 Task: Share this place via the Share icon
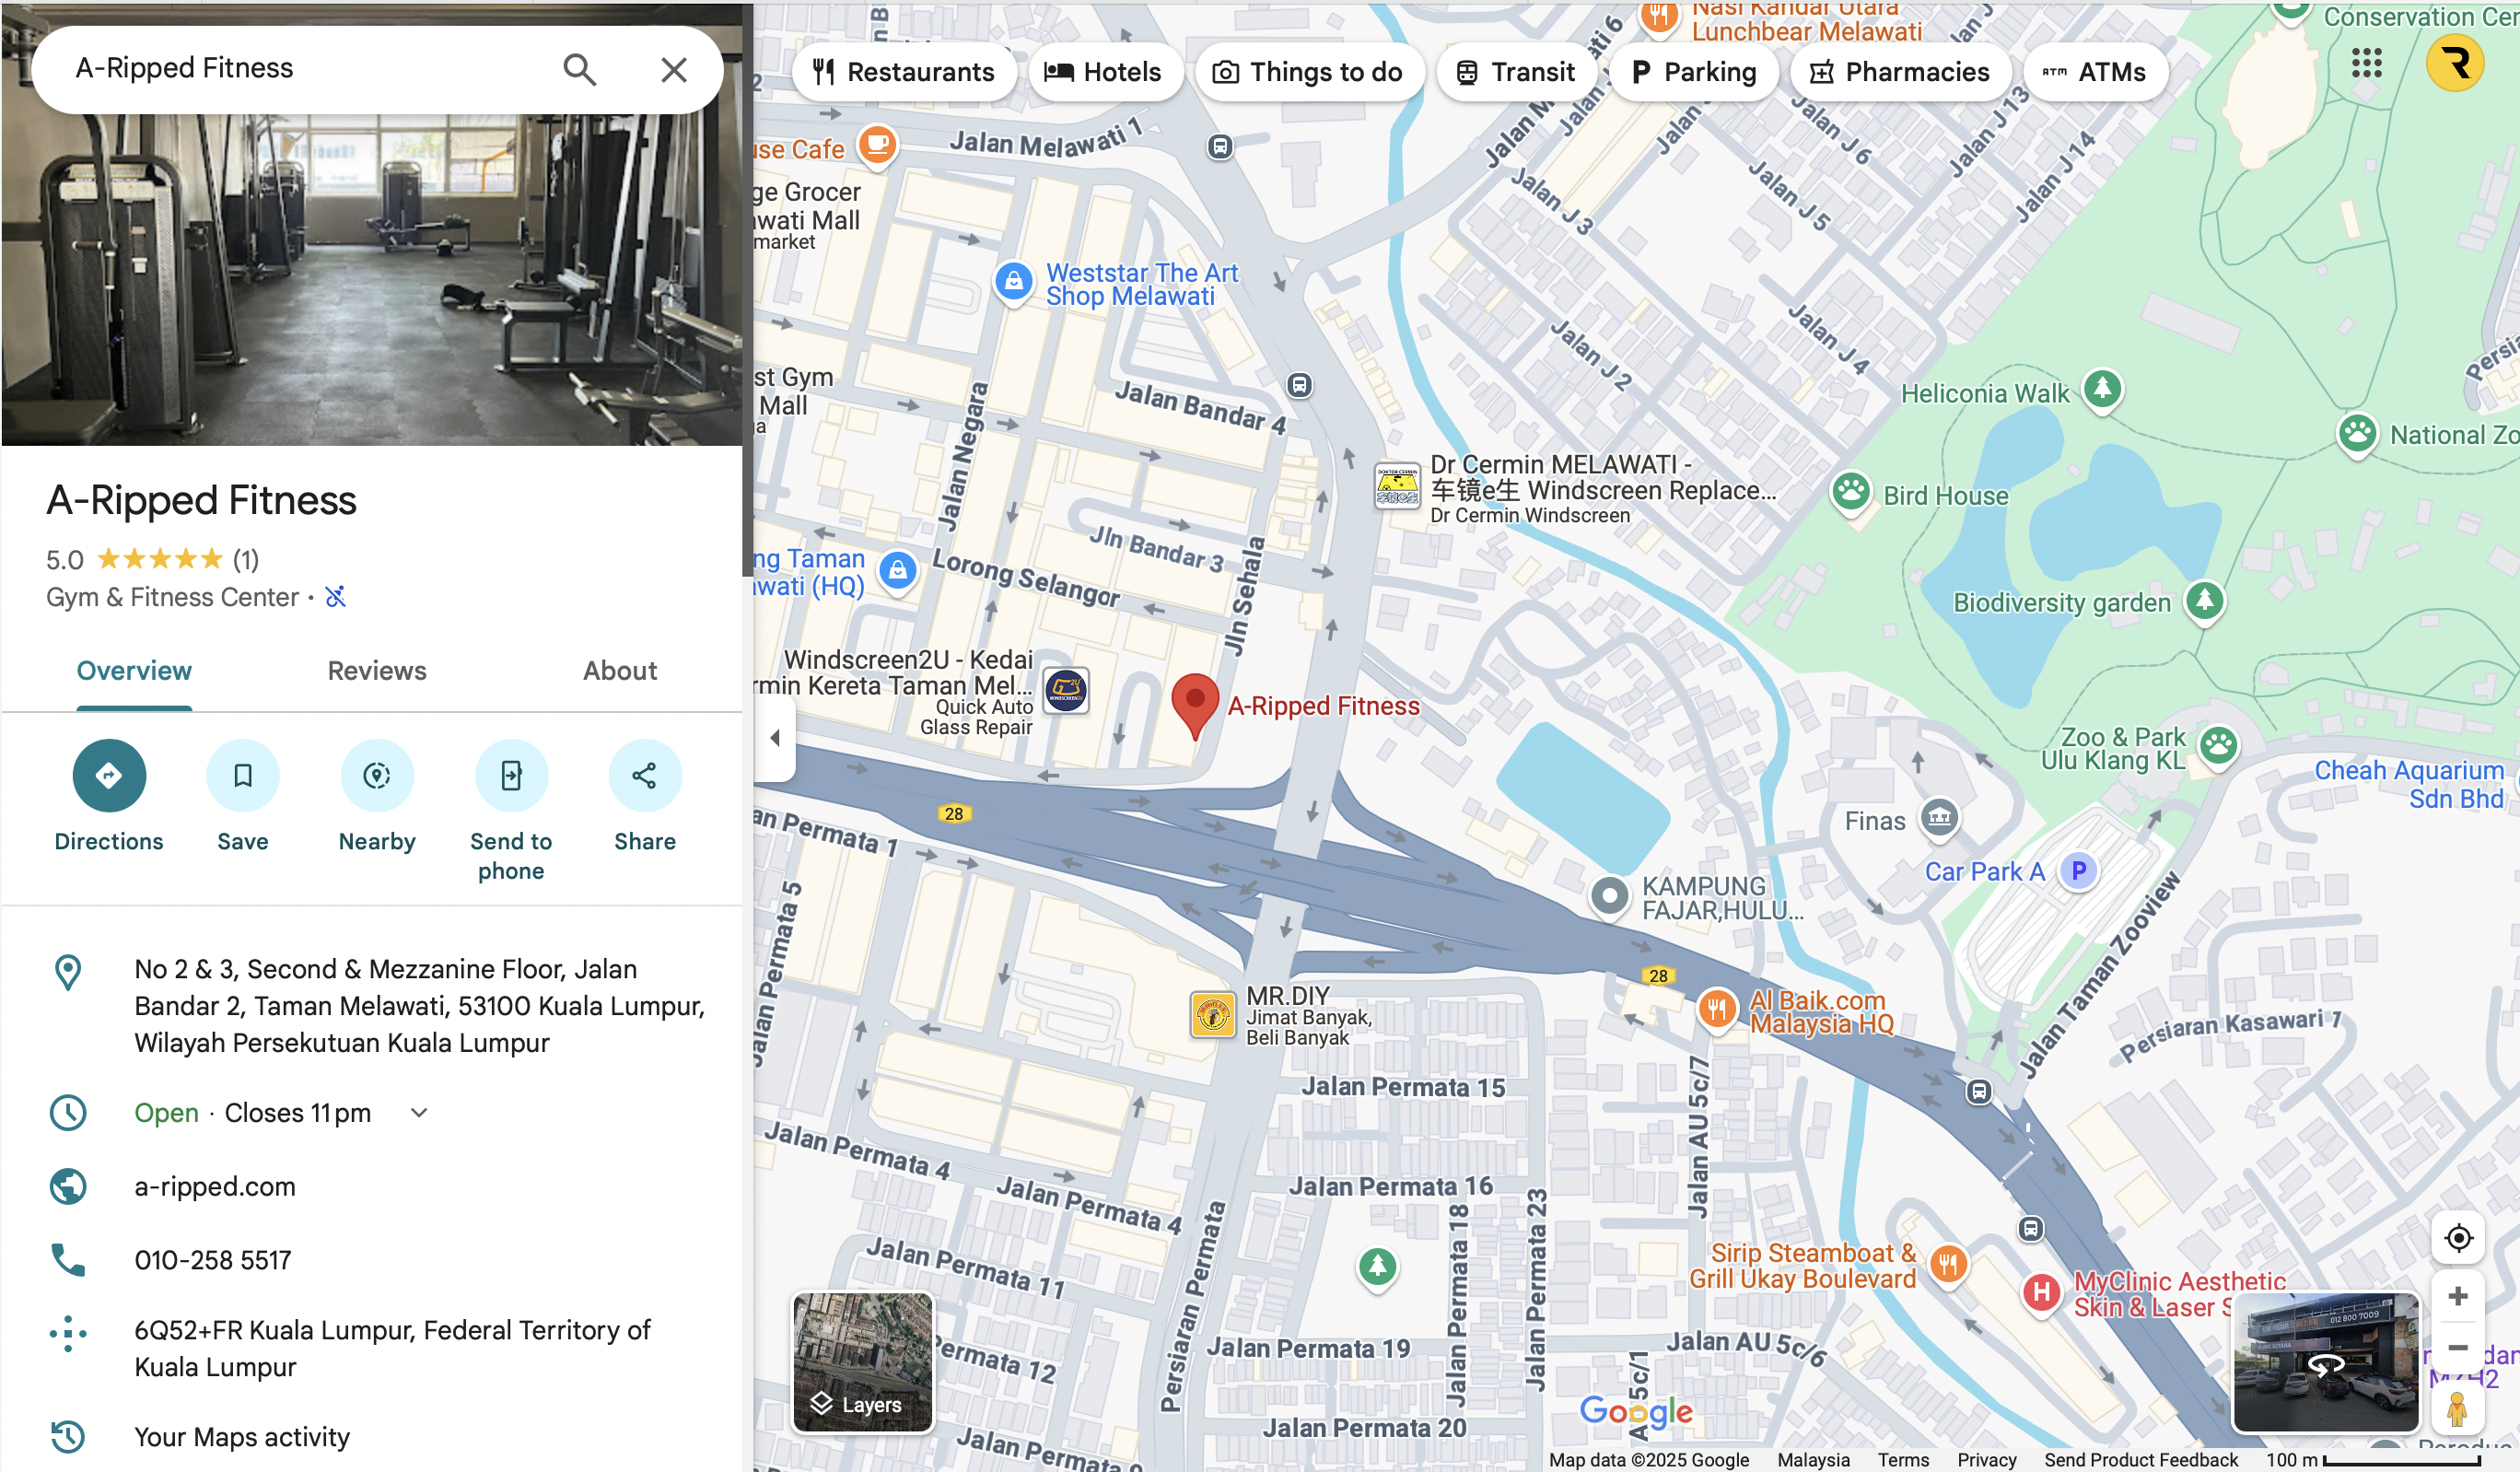coord(645,775)
